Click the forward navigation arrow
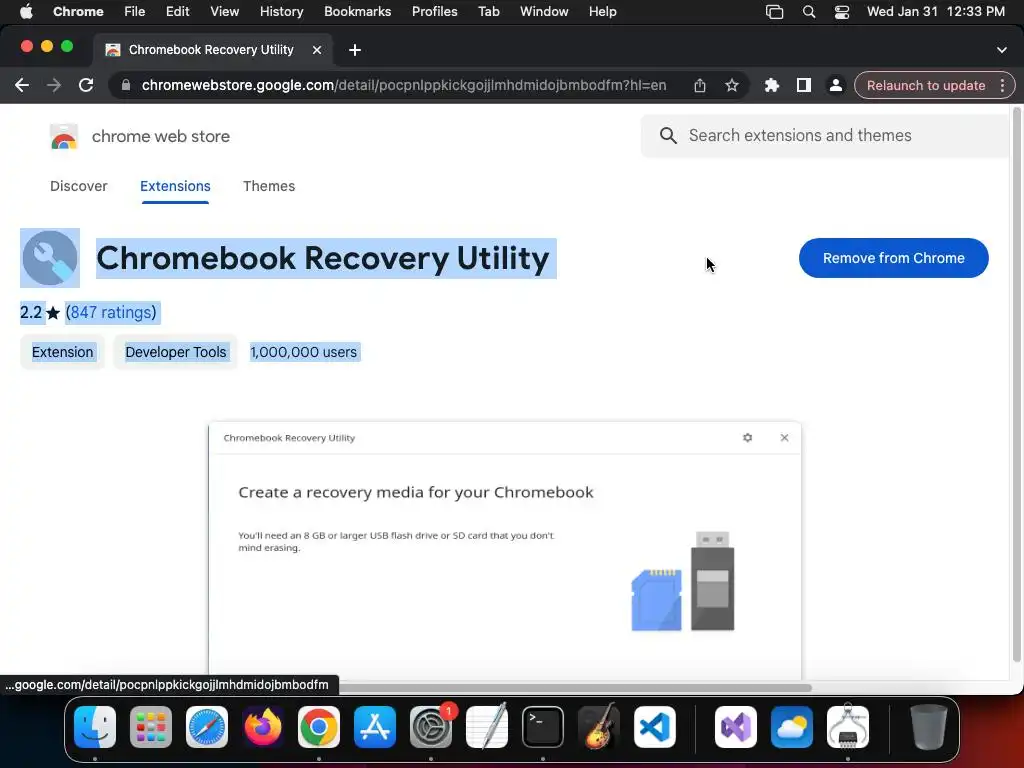Viewport: 1024px width, 768px height. tap(54, 86)
